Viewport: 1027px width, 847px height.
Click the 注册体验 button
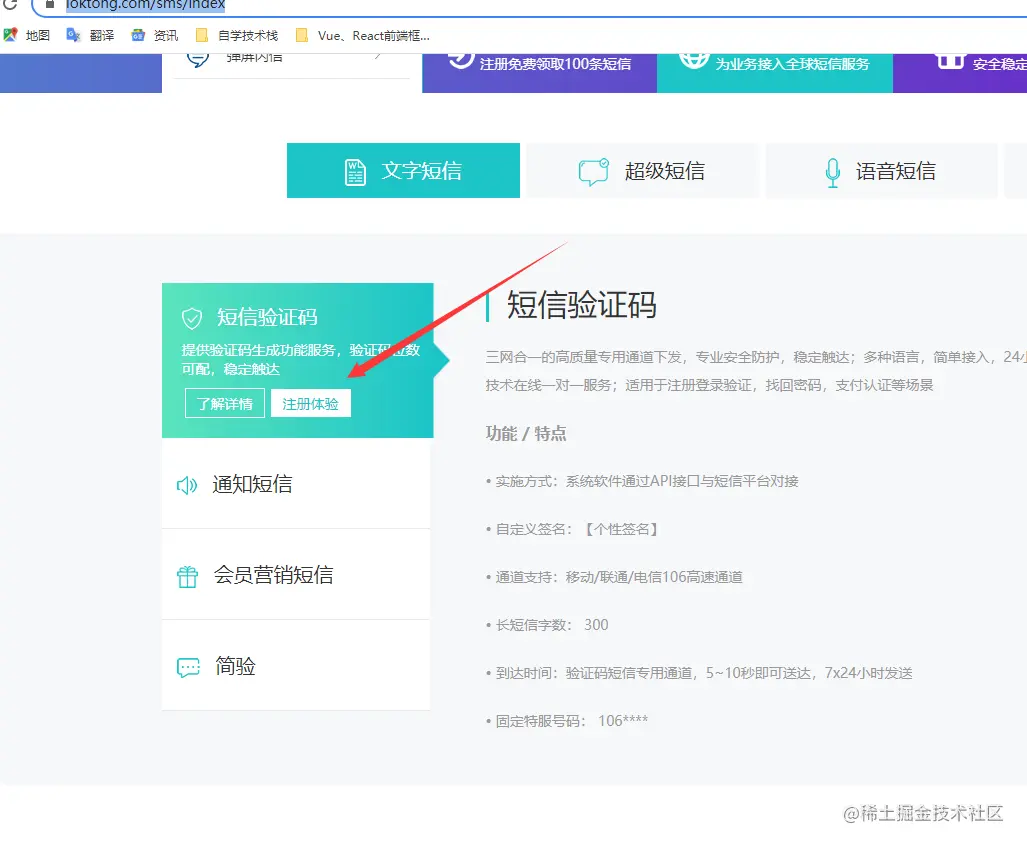(x=310, y=404)
